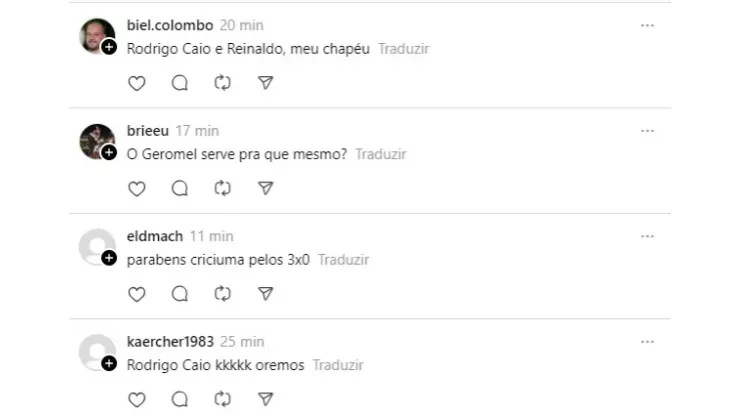Viewport: 740px width, 416px height.
Task: Share kaercher1983's post
Action: 265,400
